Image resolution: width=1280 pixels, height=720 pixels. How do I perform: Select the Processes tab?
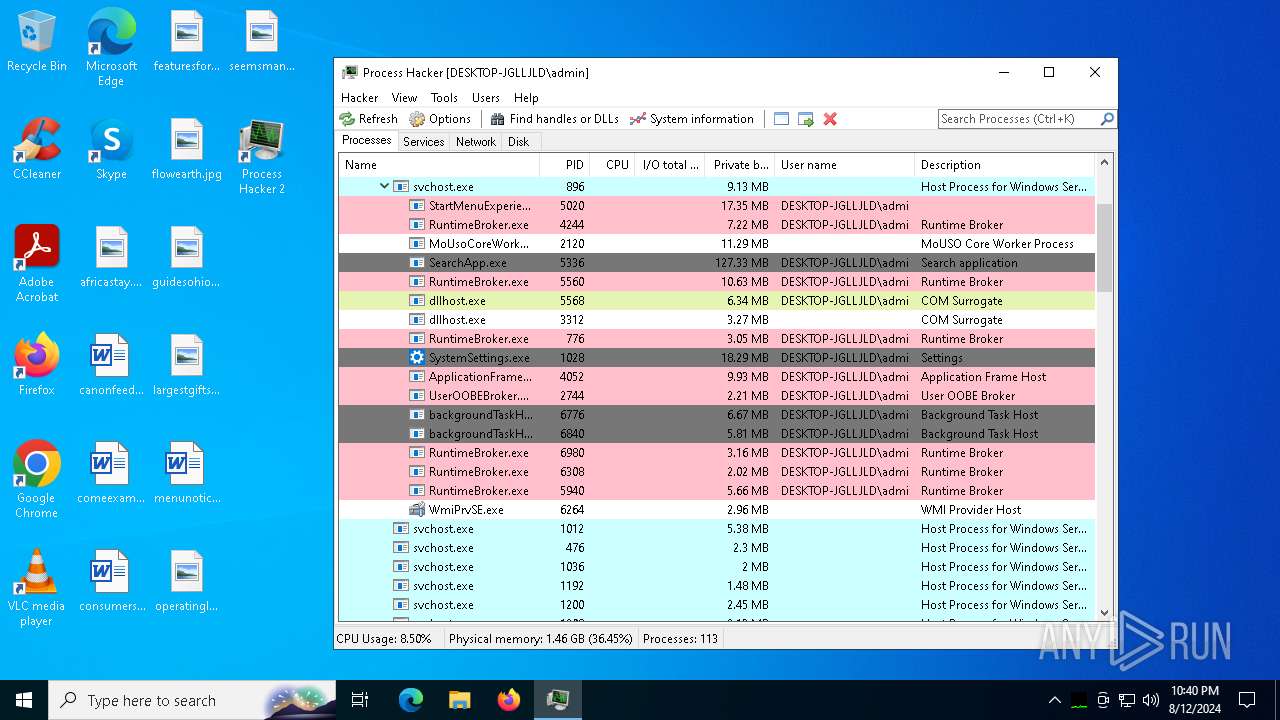(x=367, y=141)
